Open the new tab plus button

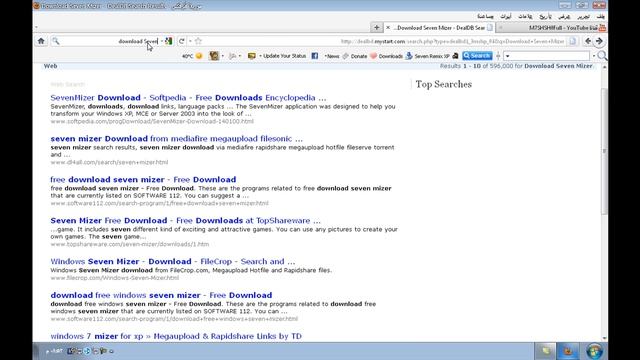pyautogui.click(x=376, y=28)
